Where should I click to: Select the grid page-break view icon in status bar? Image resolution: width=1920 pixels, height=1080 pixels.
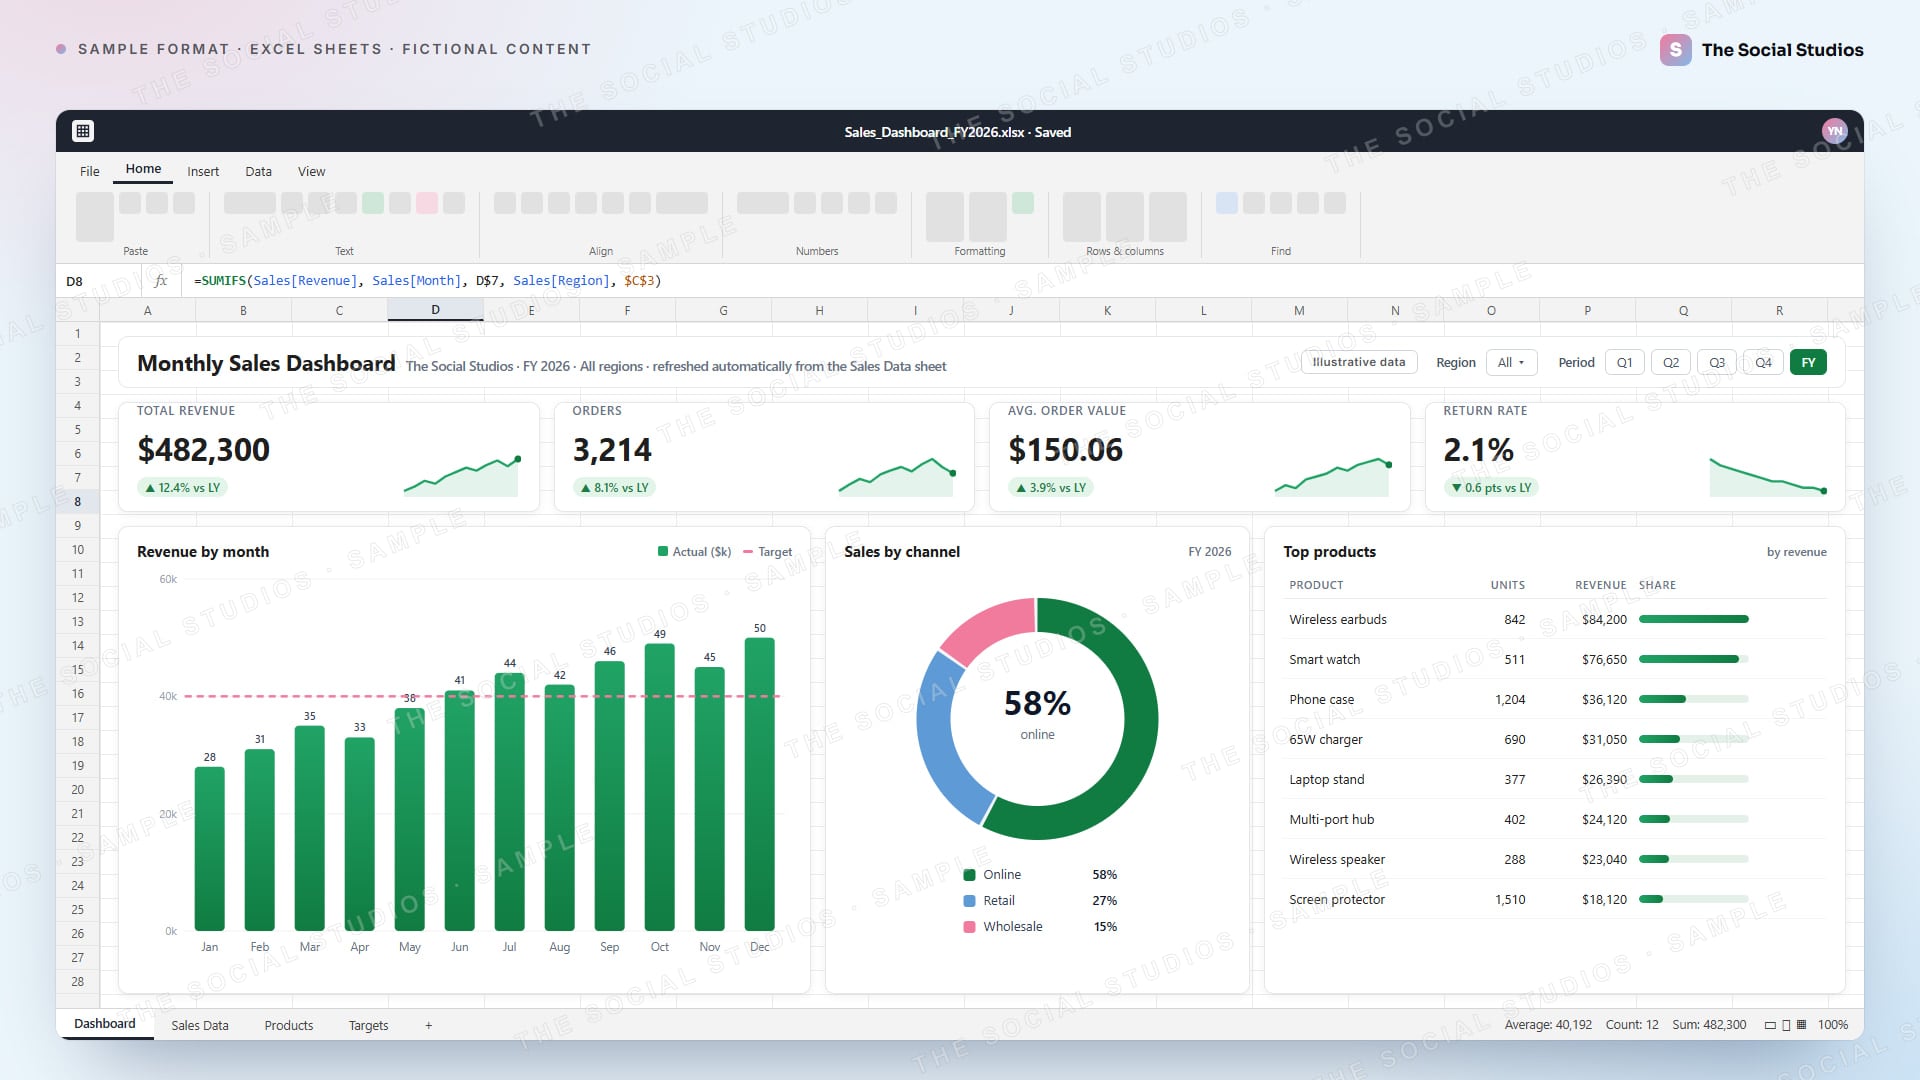point(1801,1025)
